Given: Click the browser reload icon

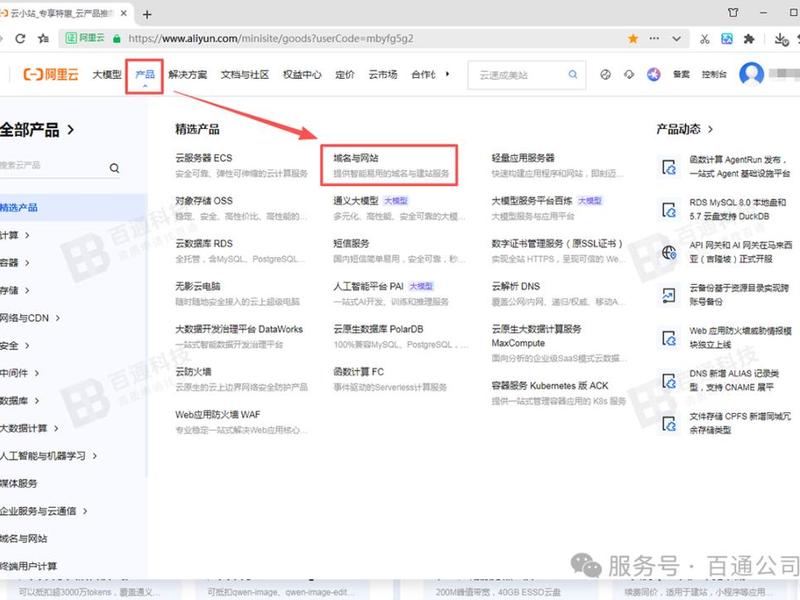Looking at the screenshot, I should point(20,38).
